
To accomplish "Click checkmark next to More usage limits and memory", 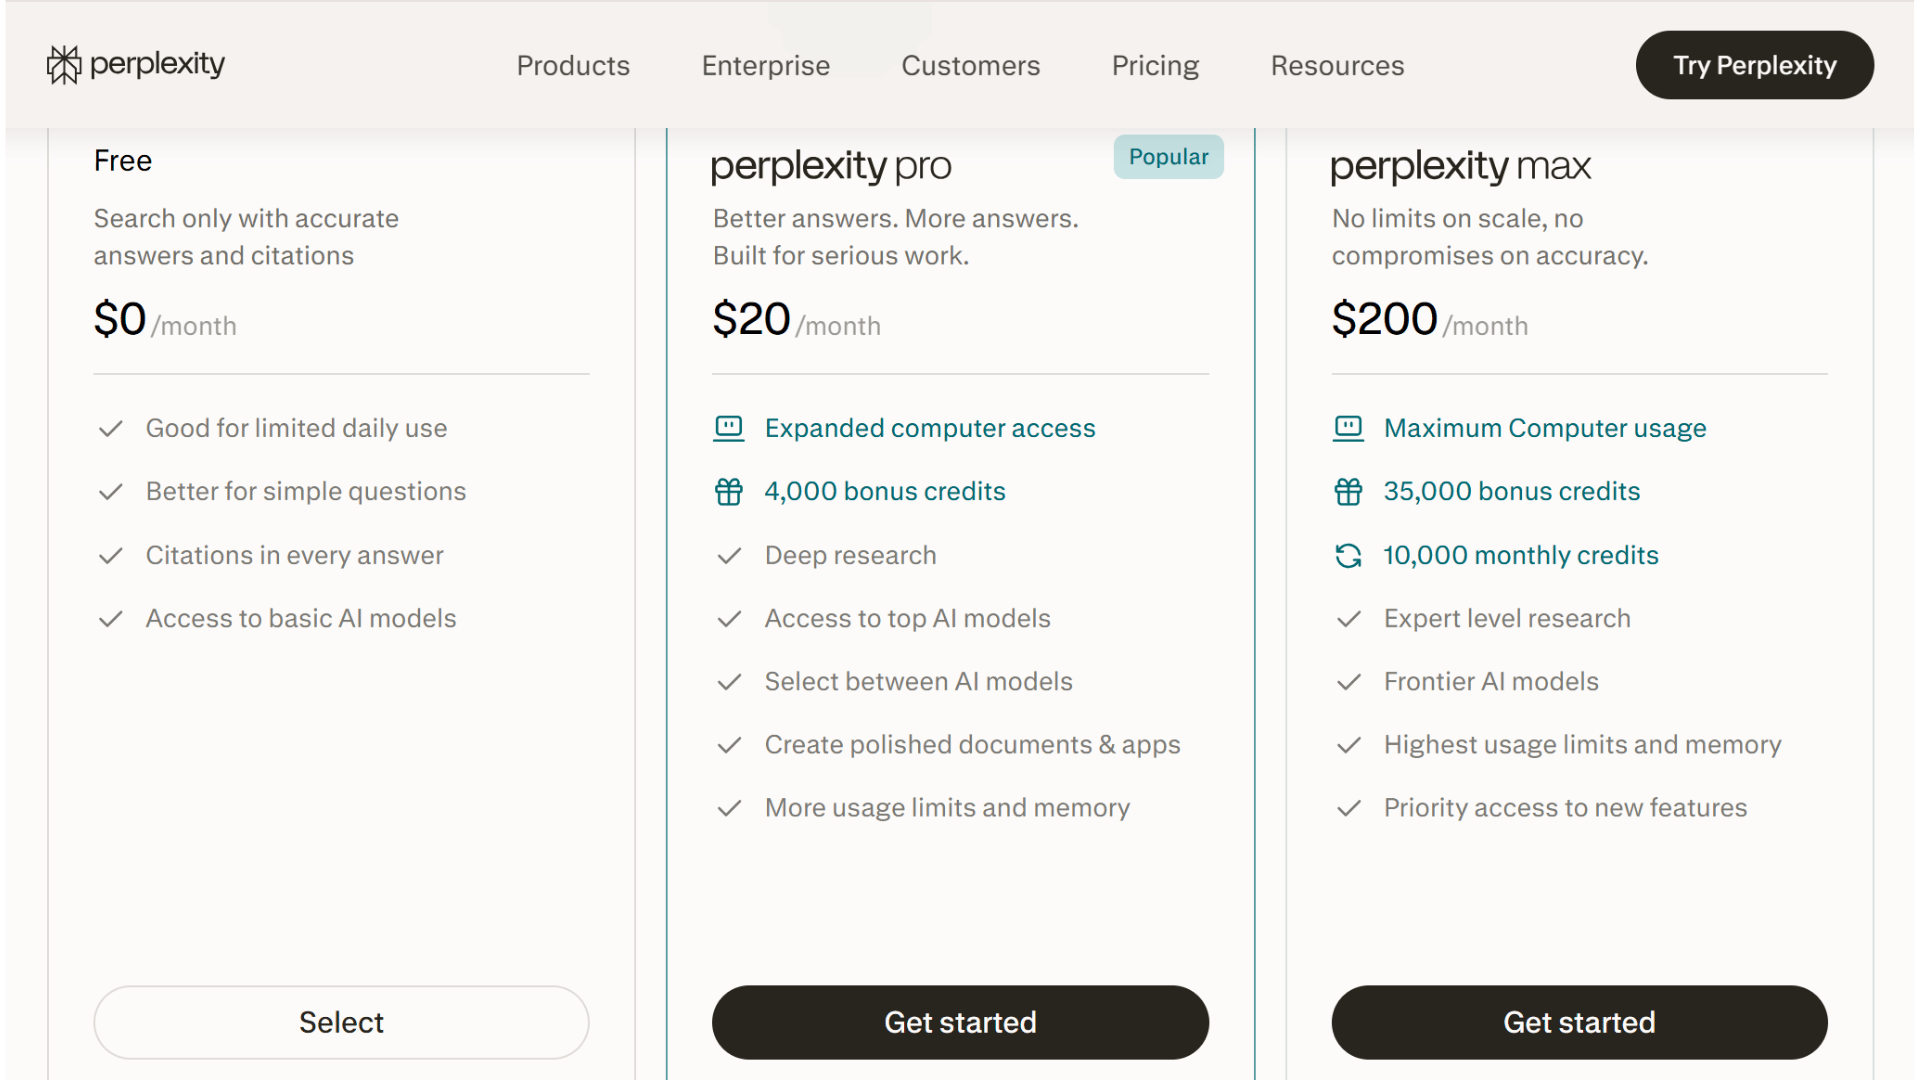I will tap(729, 808).
